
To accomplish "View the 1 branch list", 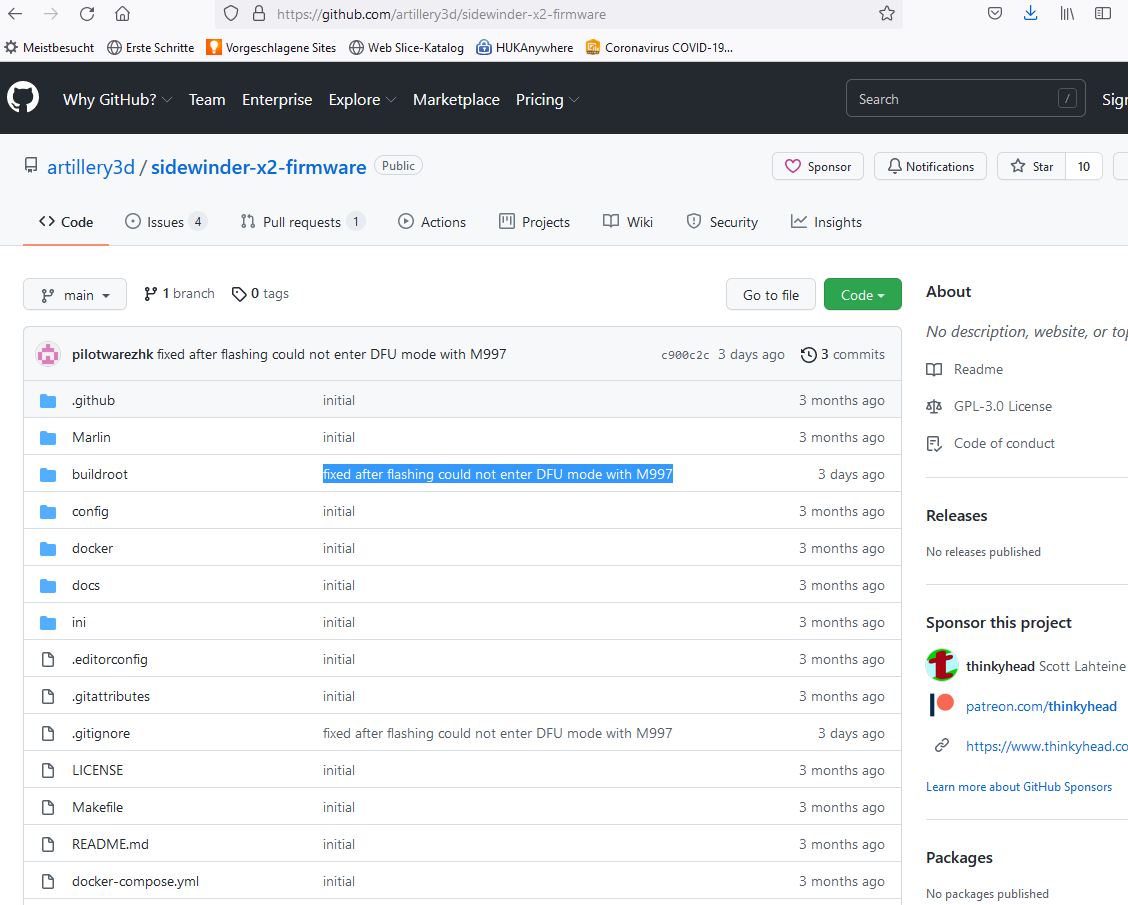I will (x=179, y=294).
